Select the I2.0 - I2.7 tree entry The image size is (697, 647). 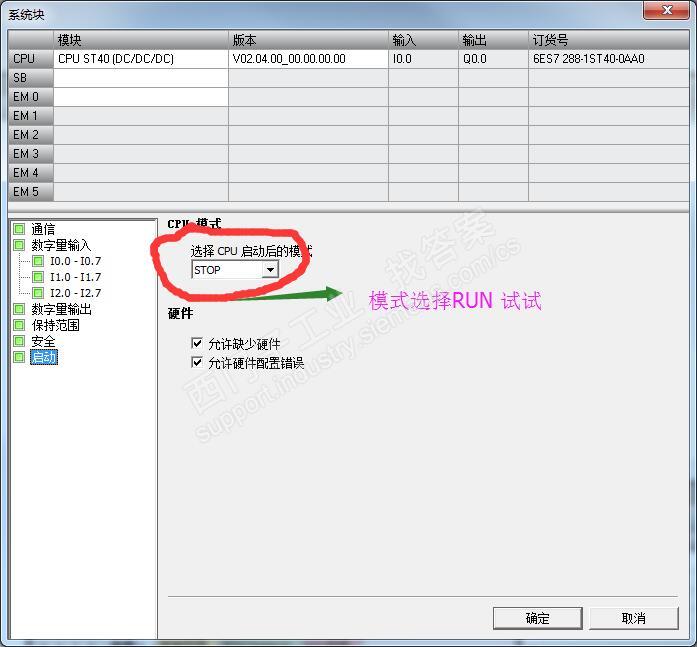[76, 293]
